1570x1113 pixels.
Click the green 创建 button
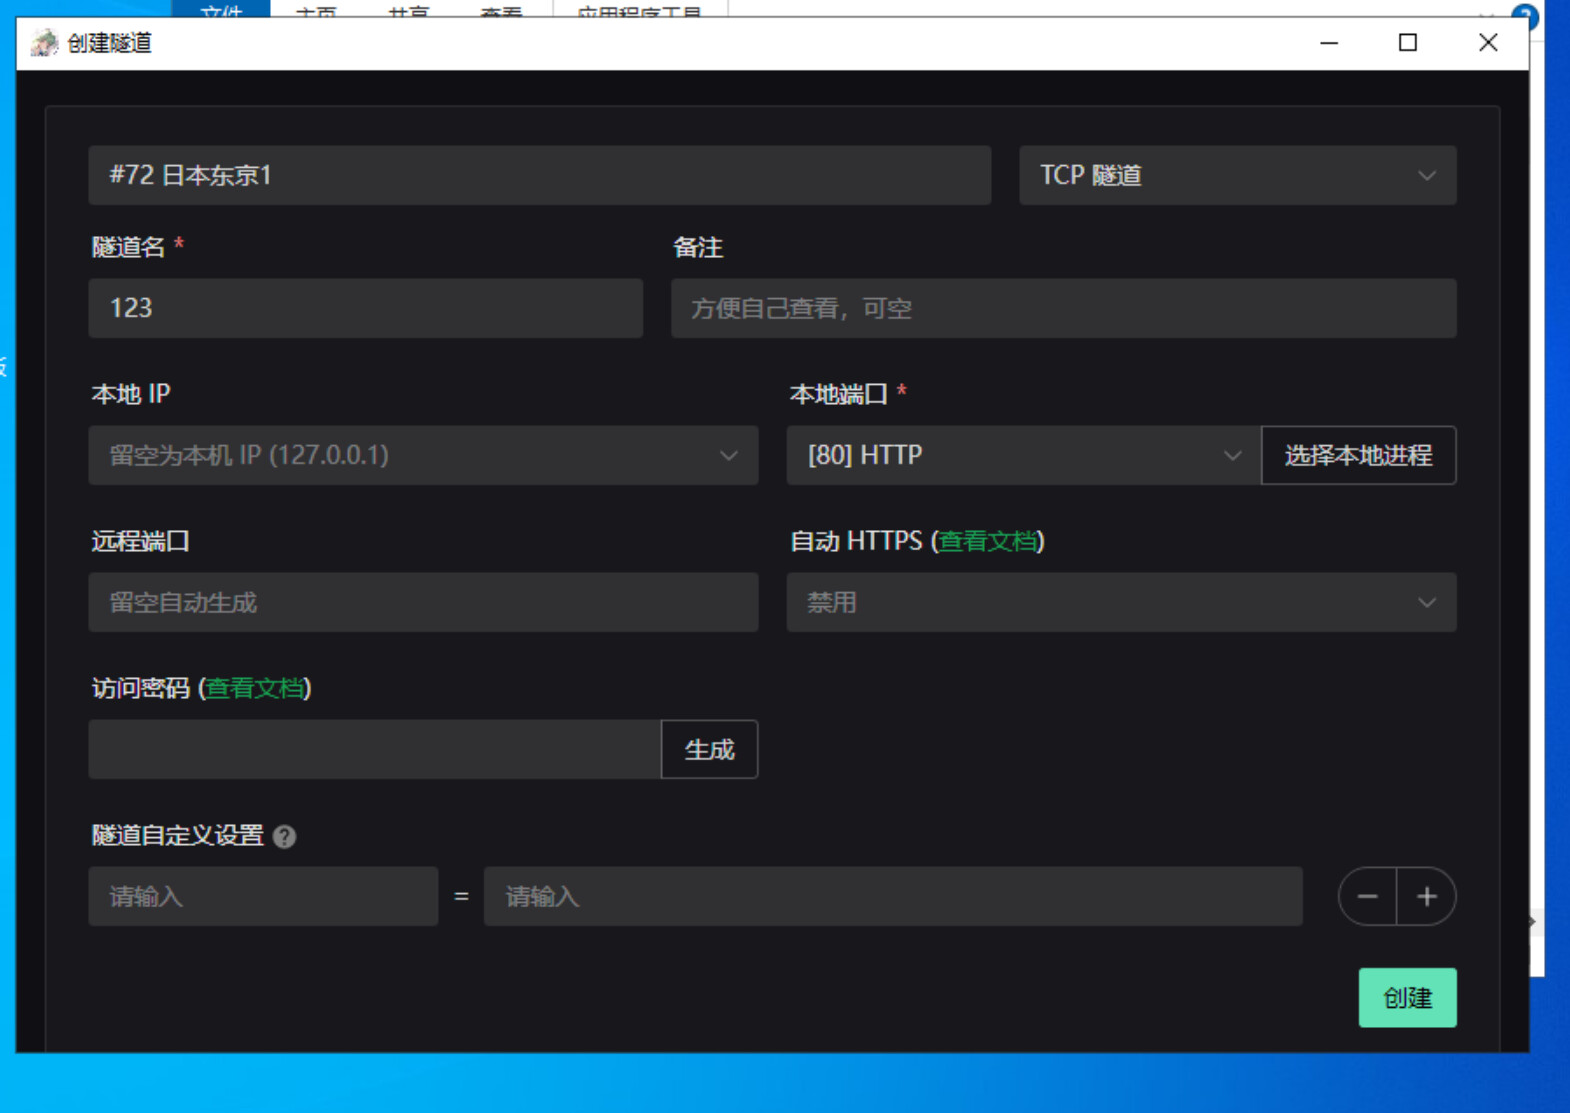pos(1406,998)
